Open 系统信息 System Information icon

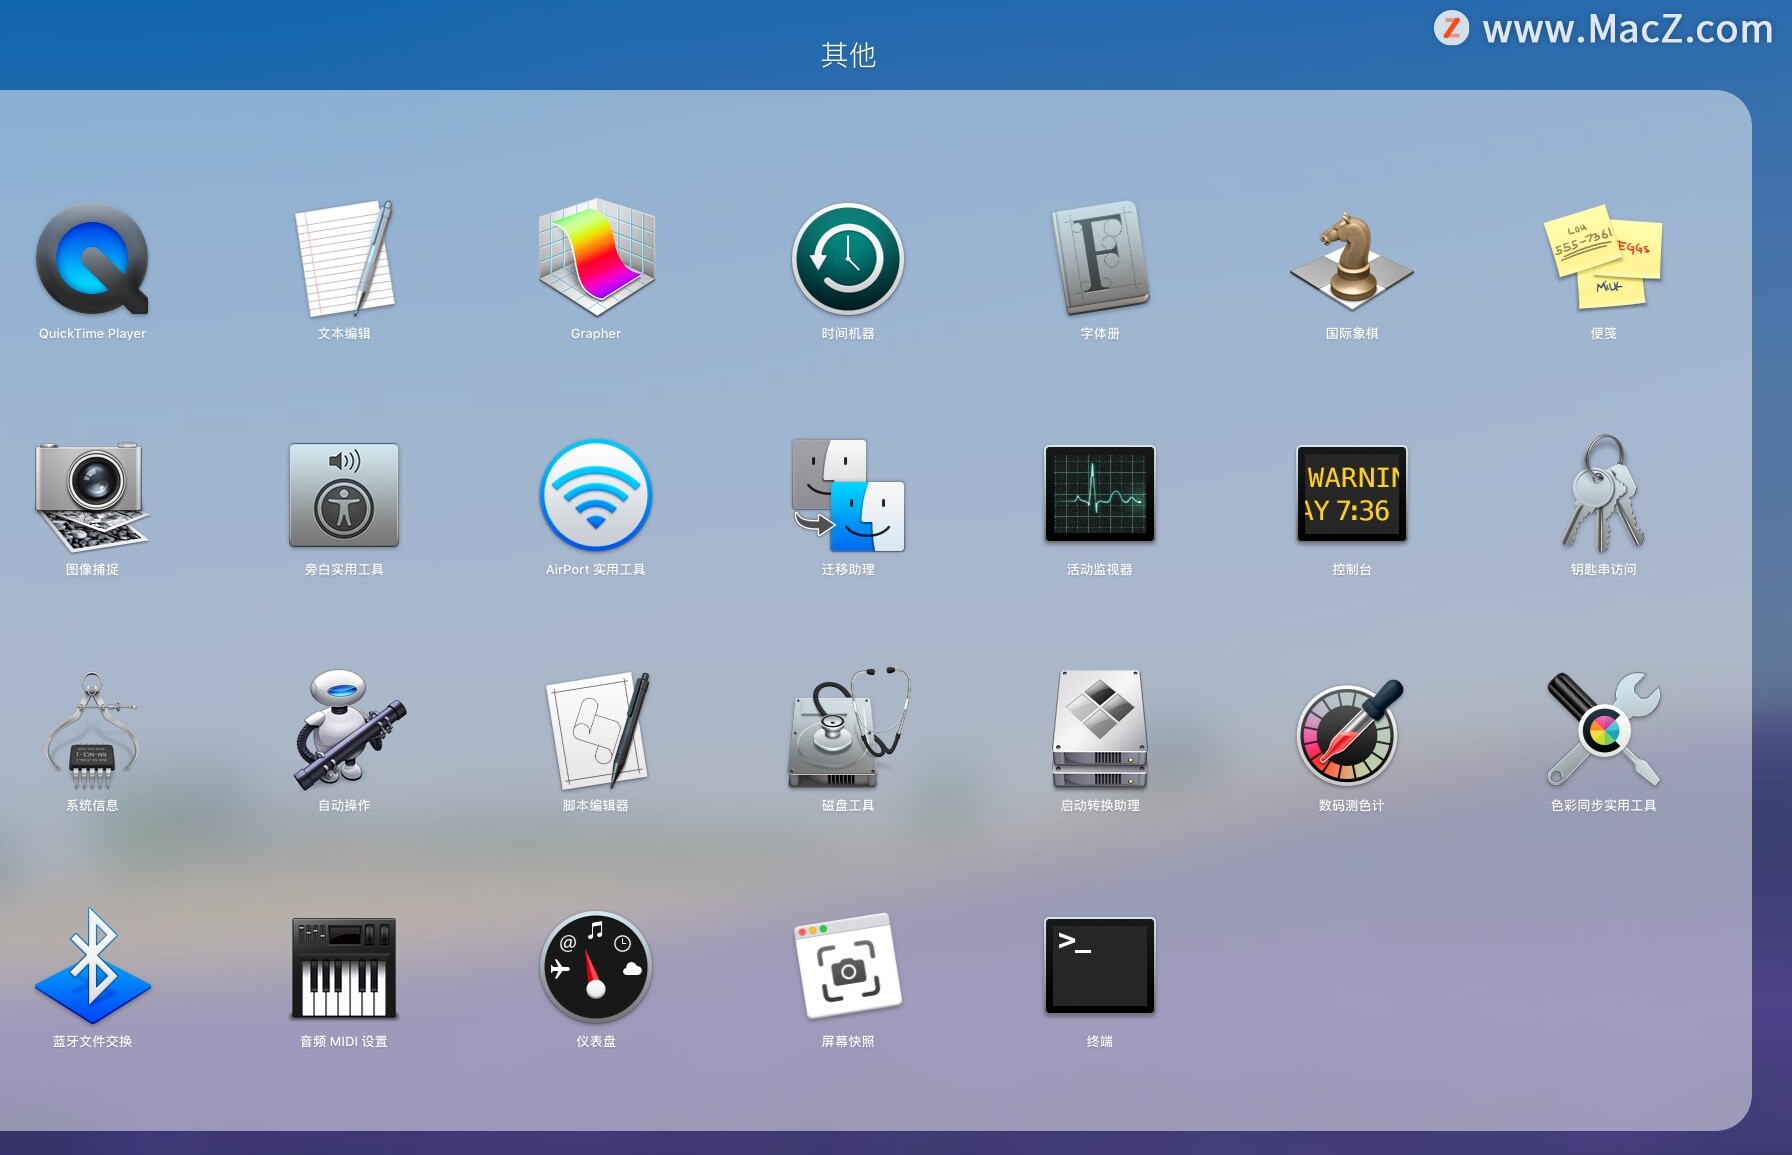(92, 731)
